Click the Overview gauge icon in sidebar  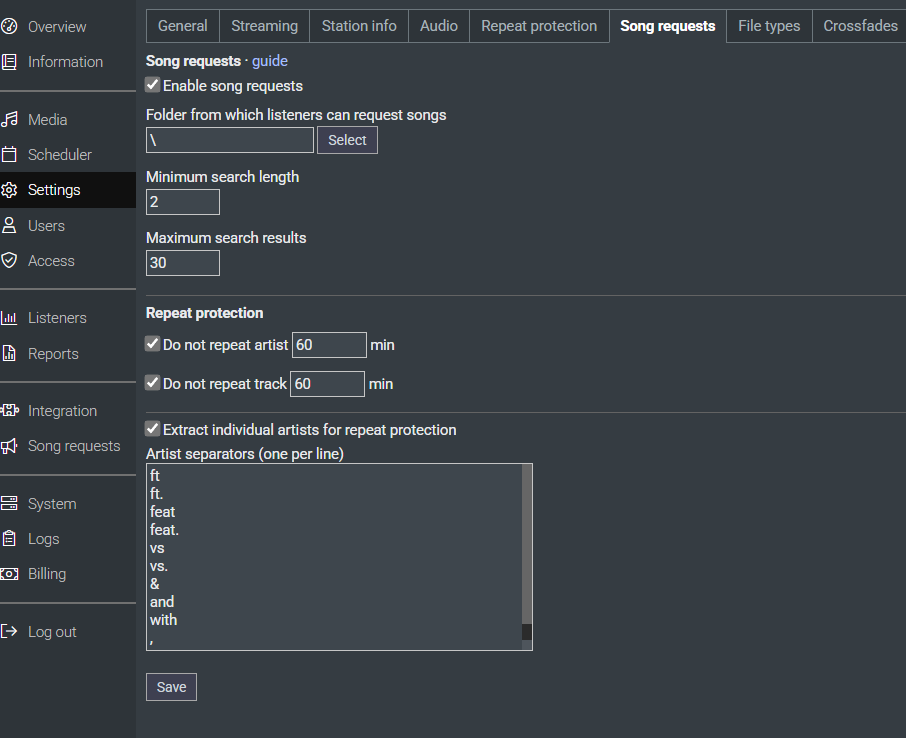click(x=10, y=26)
